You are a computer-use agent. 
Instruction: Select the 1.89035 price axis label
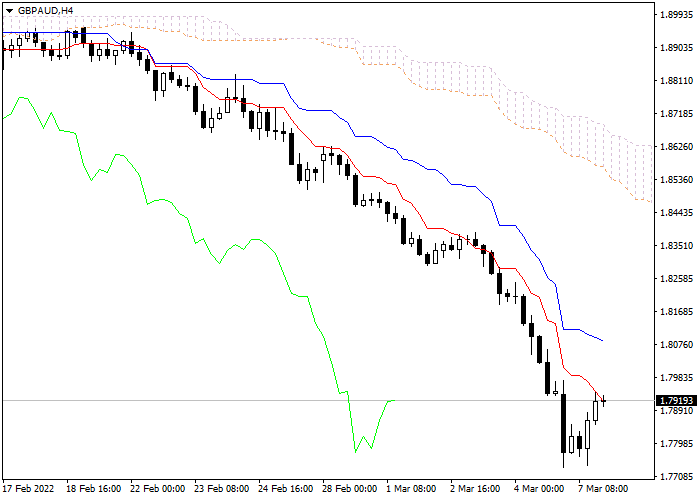pos(677,47)
